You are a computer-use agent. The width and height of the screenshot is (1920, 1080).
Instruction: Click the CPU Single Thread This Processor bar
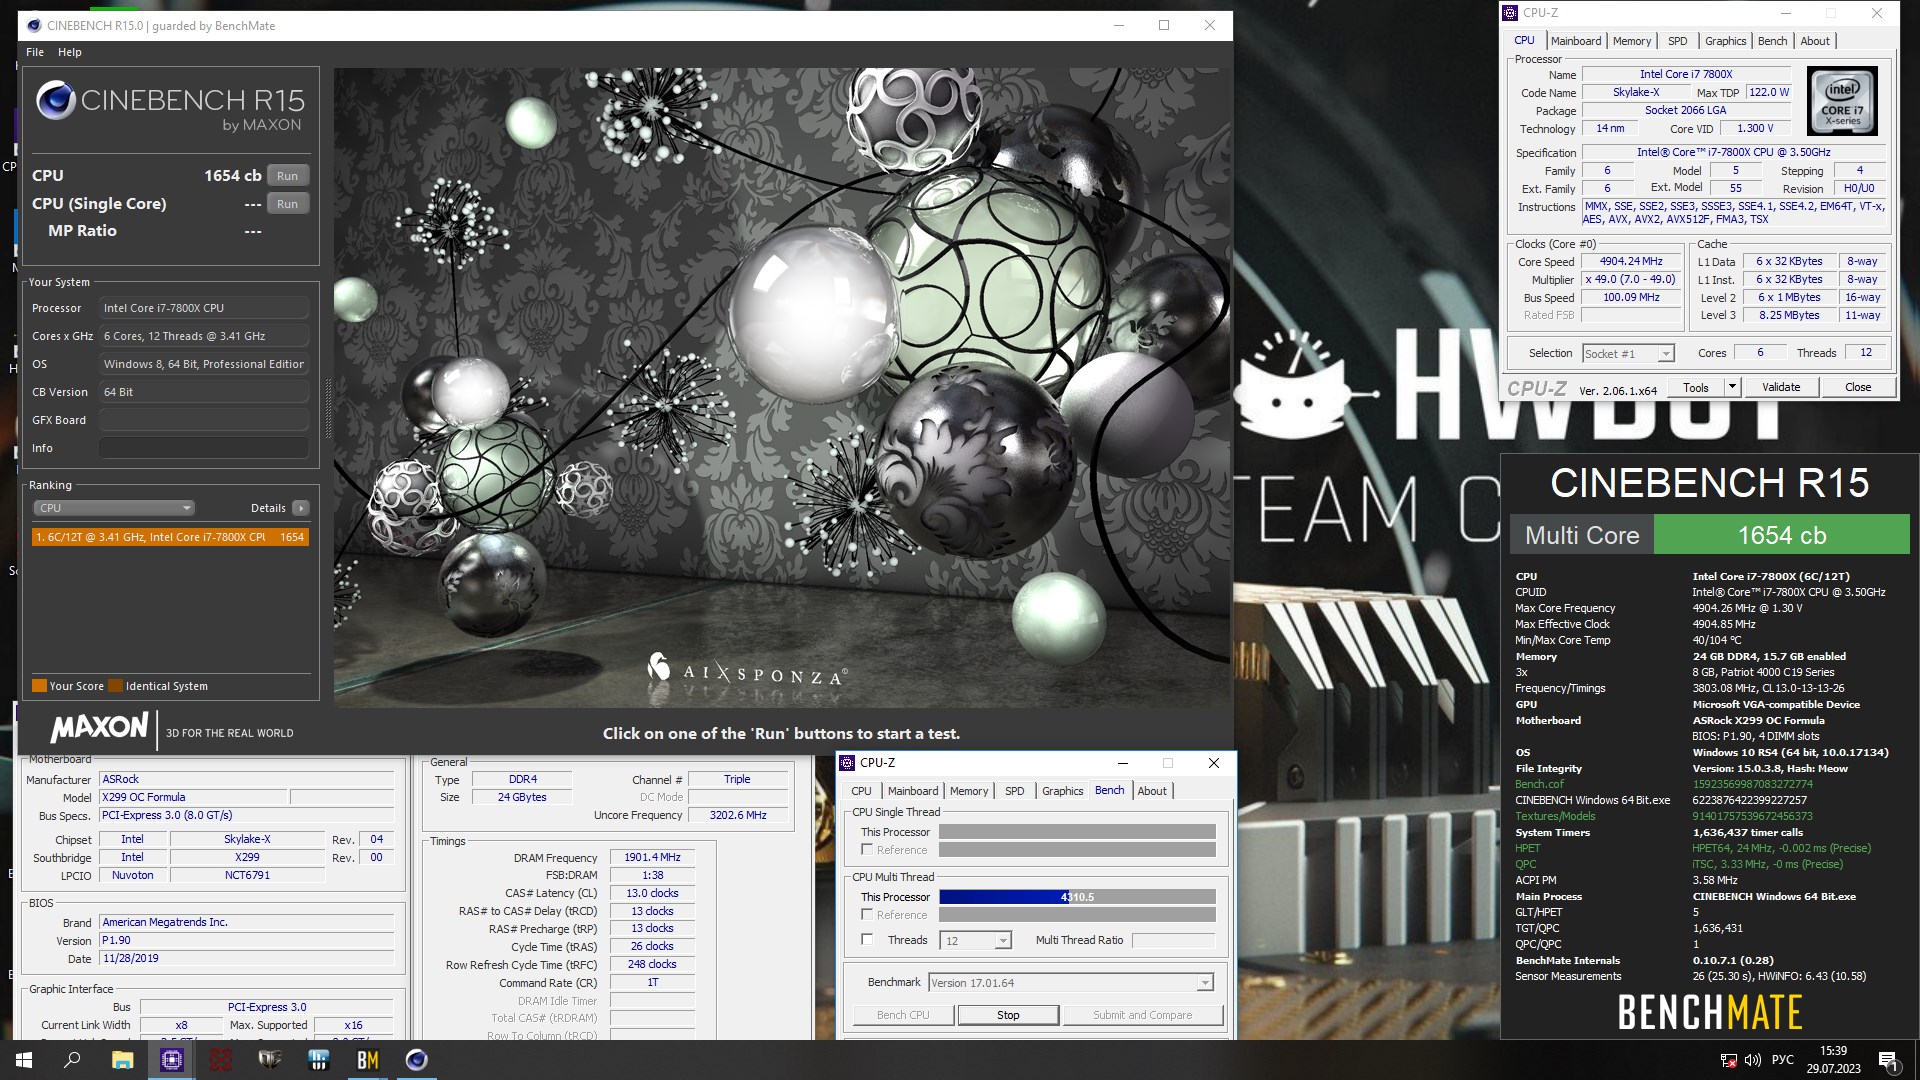(x=1077, y=832)
